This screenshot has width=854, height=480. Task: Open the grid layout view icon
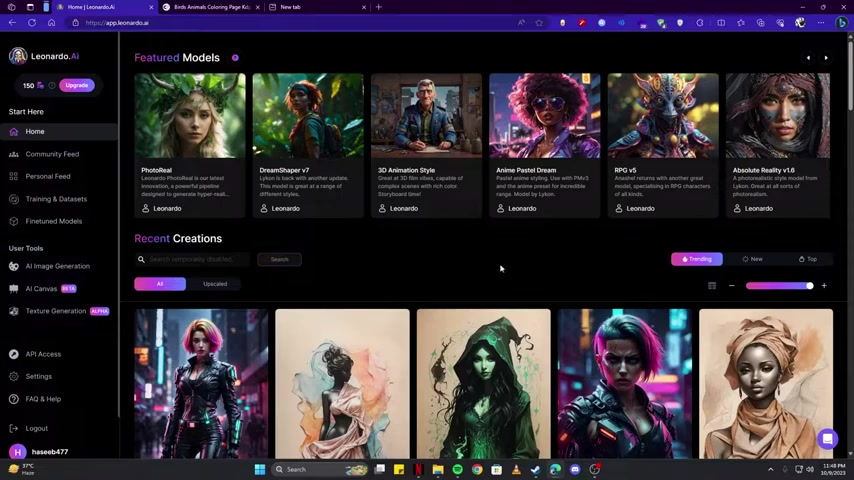tap(712, 285)
